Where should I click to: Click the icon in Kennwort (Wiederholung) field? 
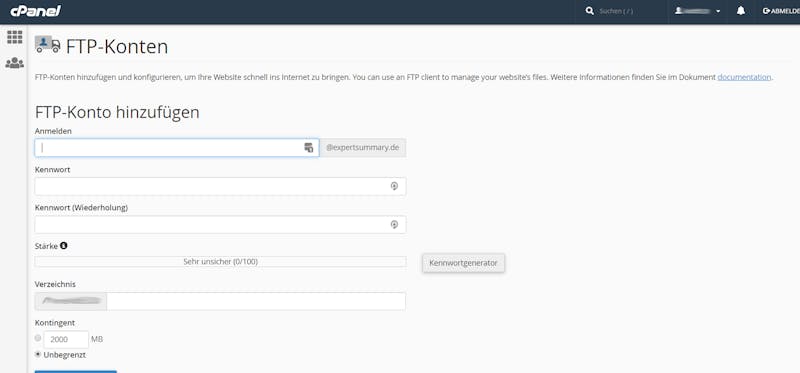click(x=394, y=225)
